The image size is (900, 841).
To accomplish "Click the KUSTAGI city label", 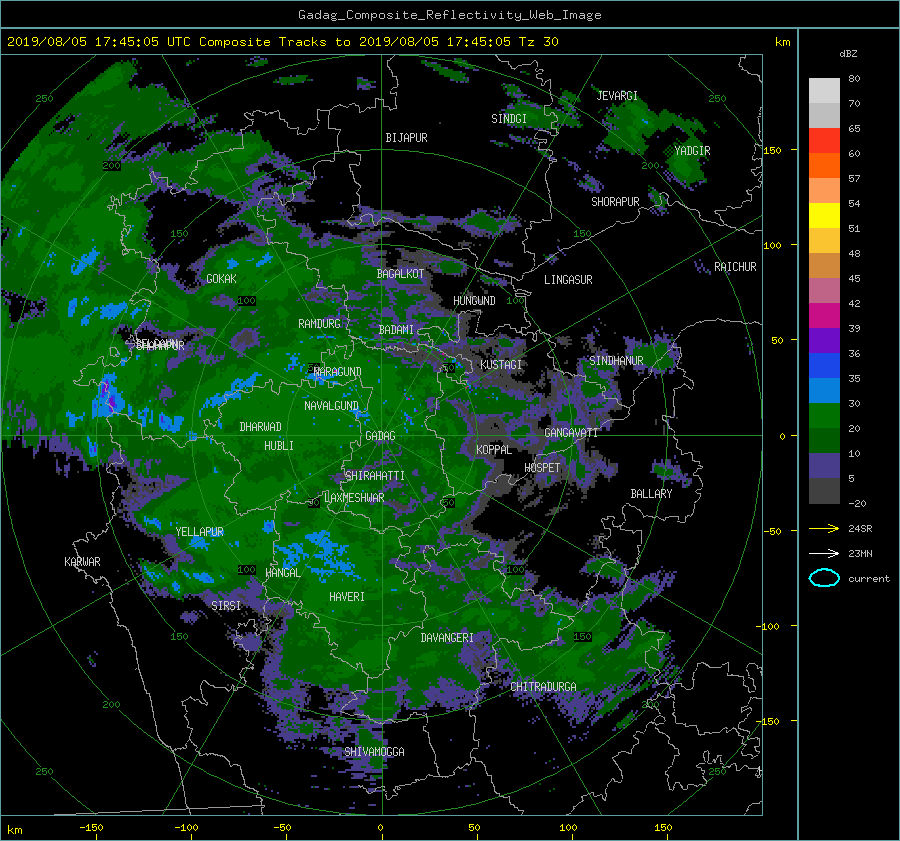I will coord(501,365).
